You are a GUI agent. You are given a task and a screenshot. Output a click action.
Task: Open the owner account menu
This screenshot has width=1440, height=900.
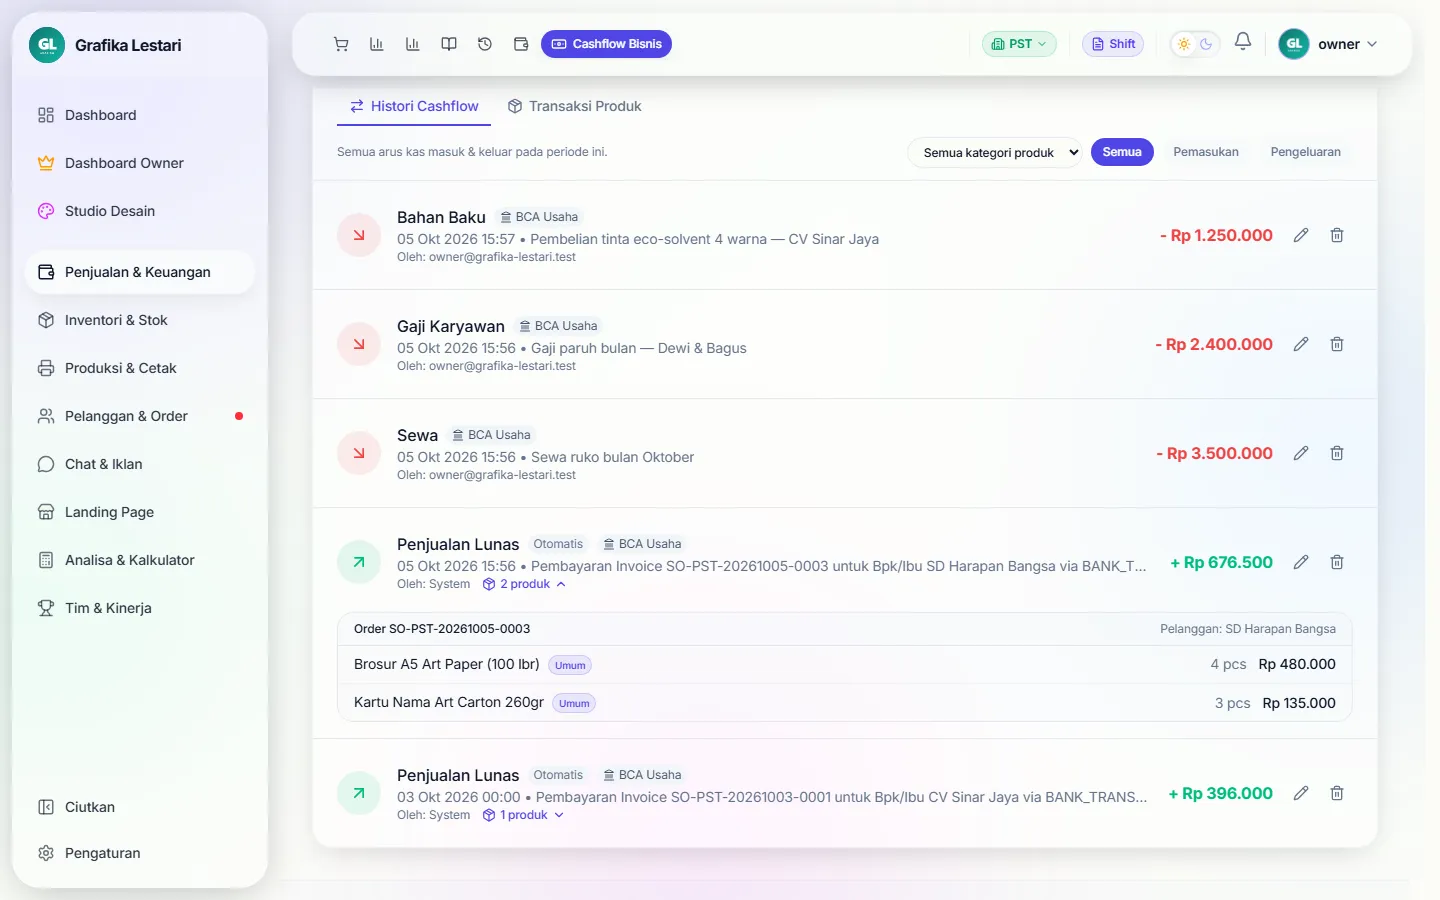click(1329, 44)
